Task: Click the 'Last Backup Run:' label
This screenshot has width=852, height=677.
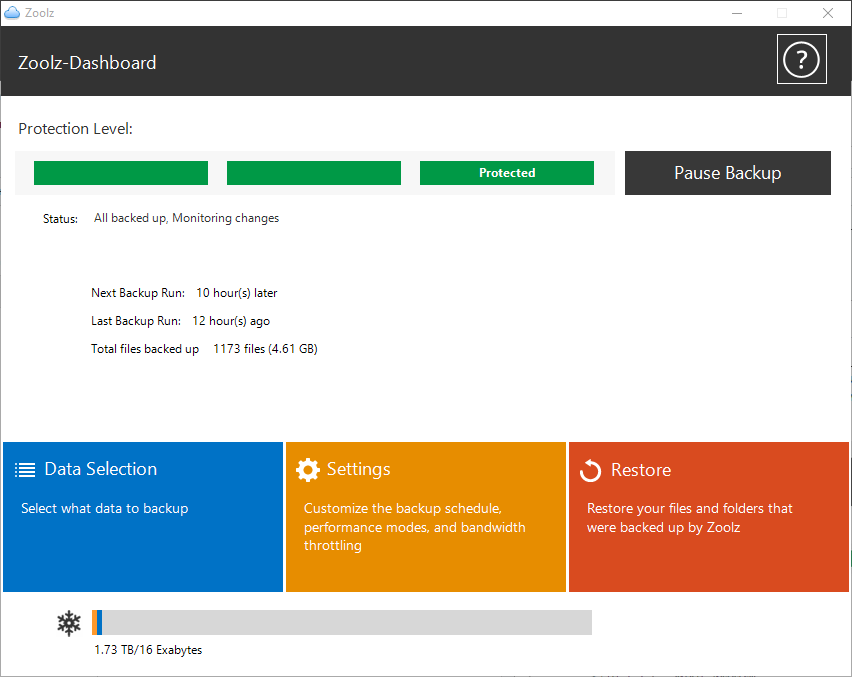Action: tap(136, 321)
